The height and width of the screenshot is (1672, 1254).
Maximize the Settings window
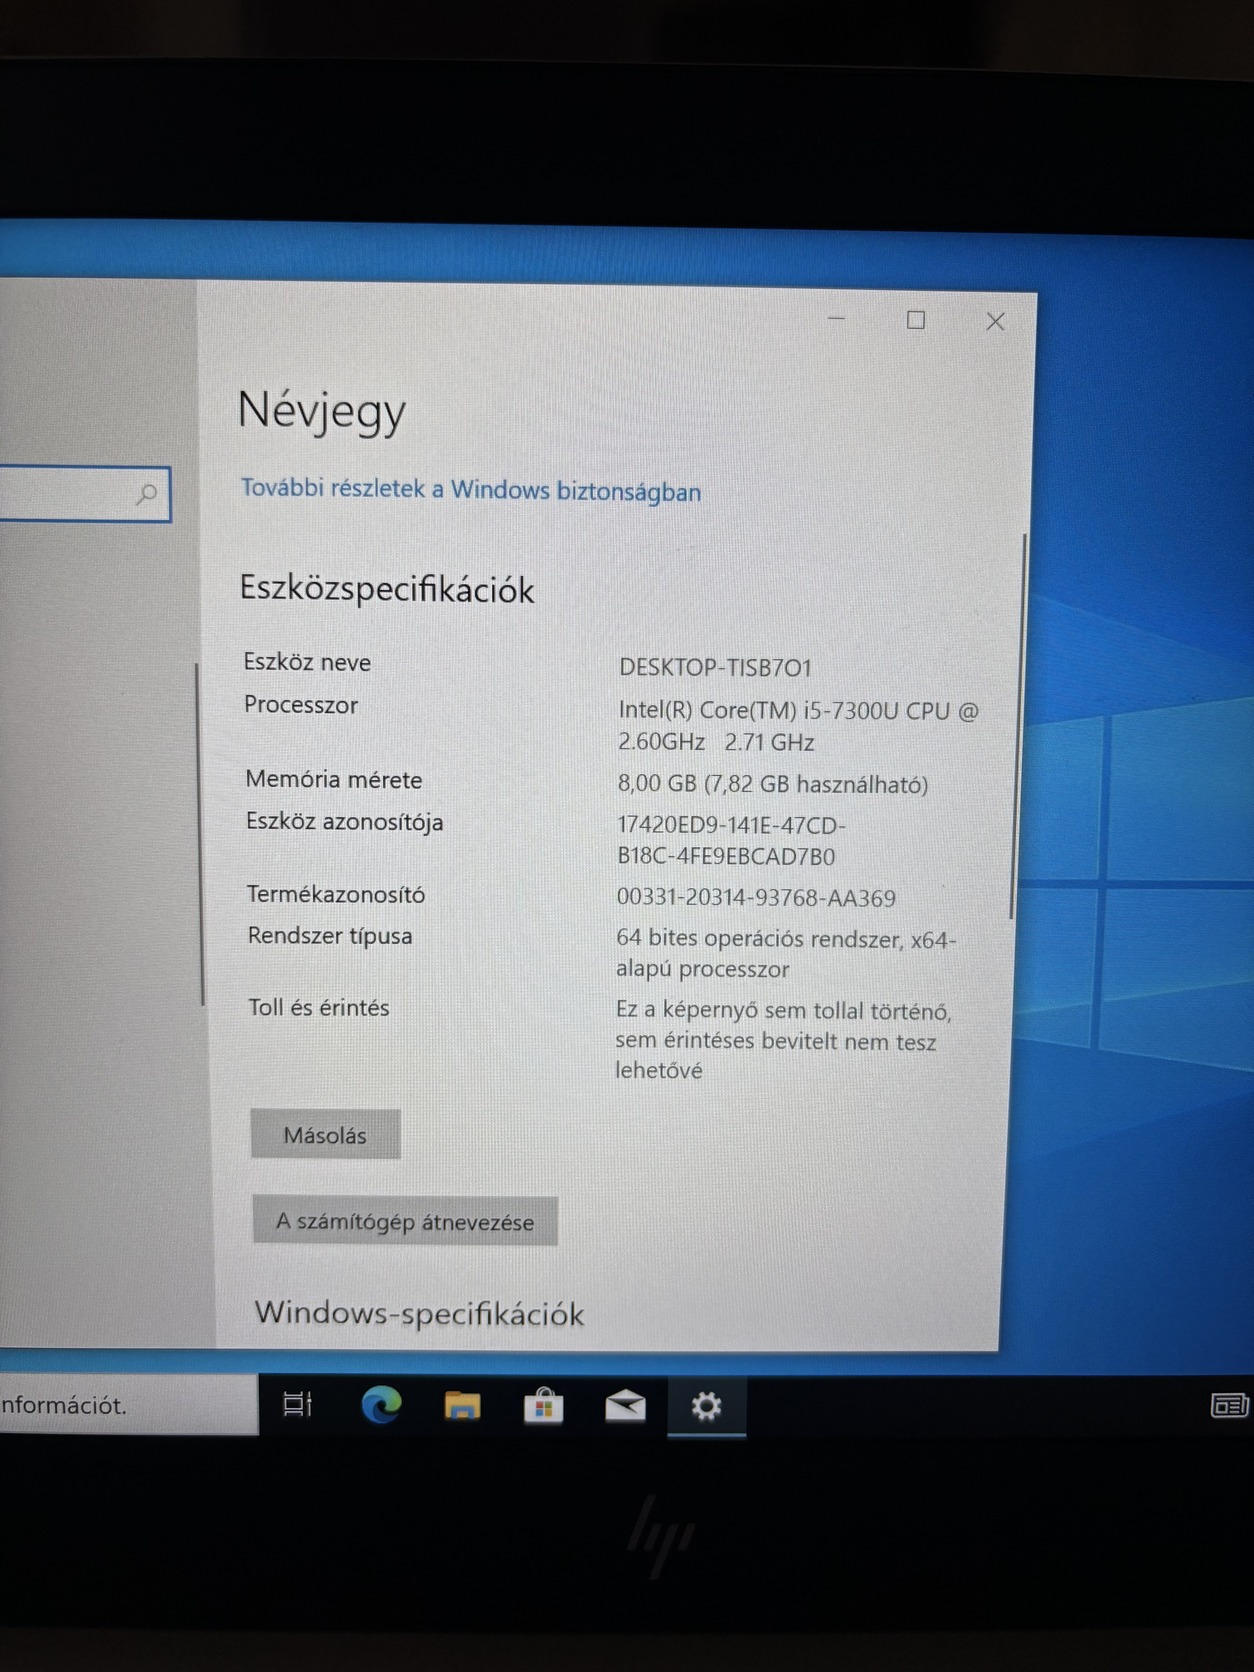(x=915, y=320)
